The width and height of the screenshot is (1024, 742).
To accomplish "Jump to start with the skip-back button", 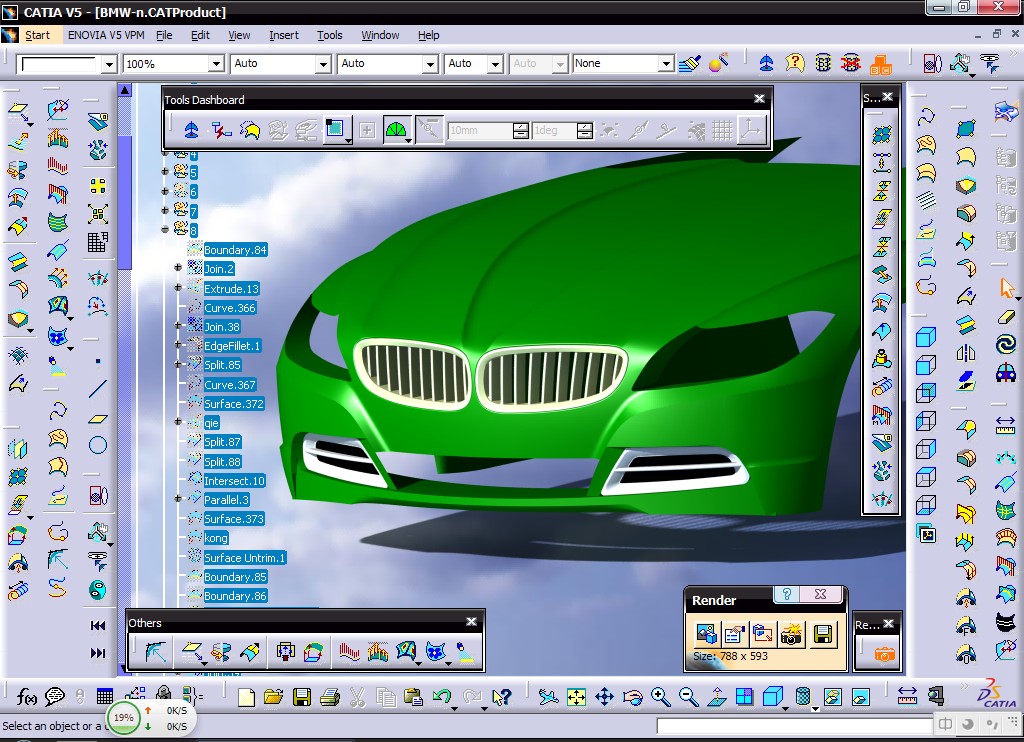I will 98,625.
